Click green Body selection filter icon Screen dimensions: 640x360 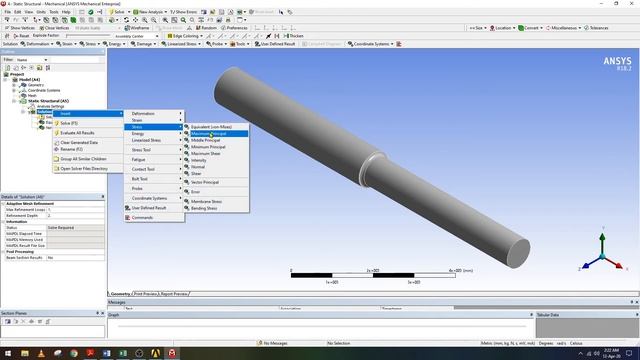tap(73, 20)
